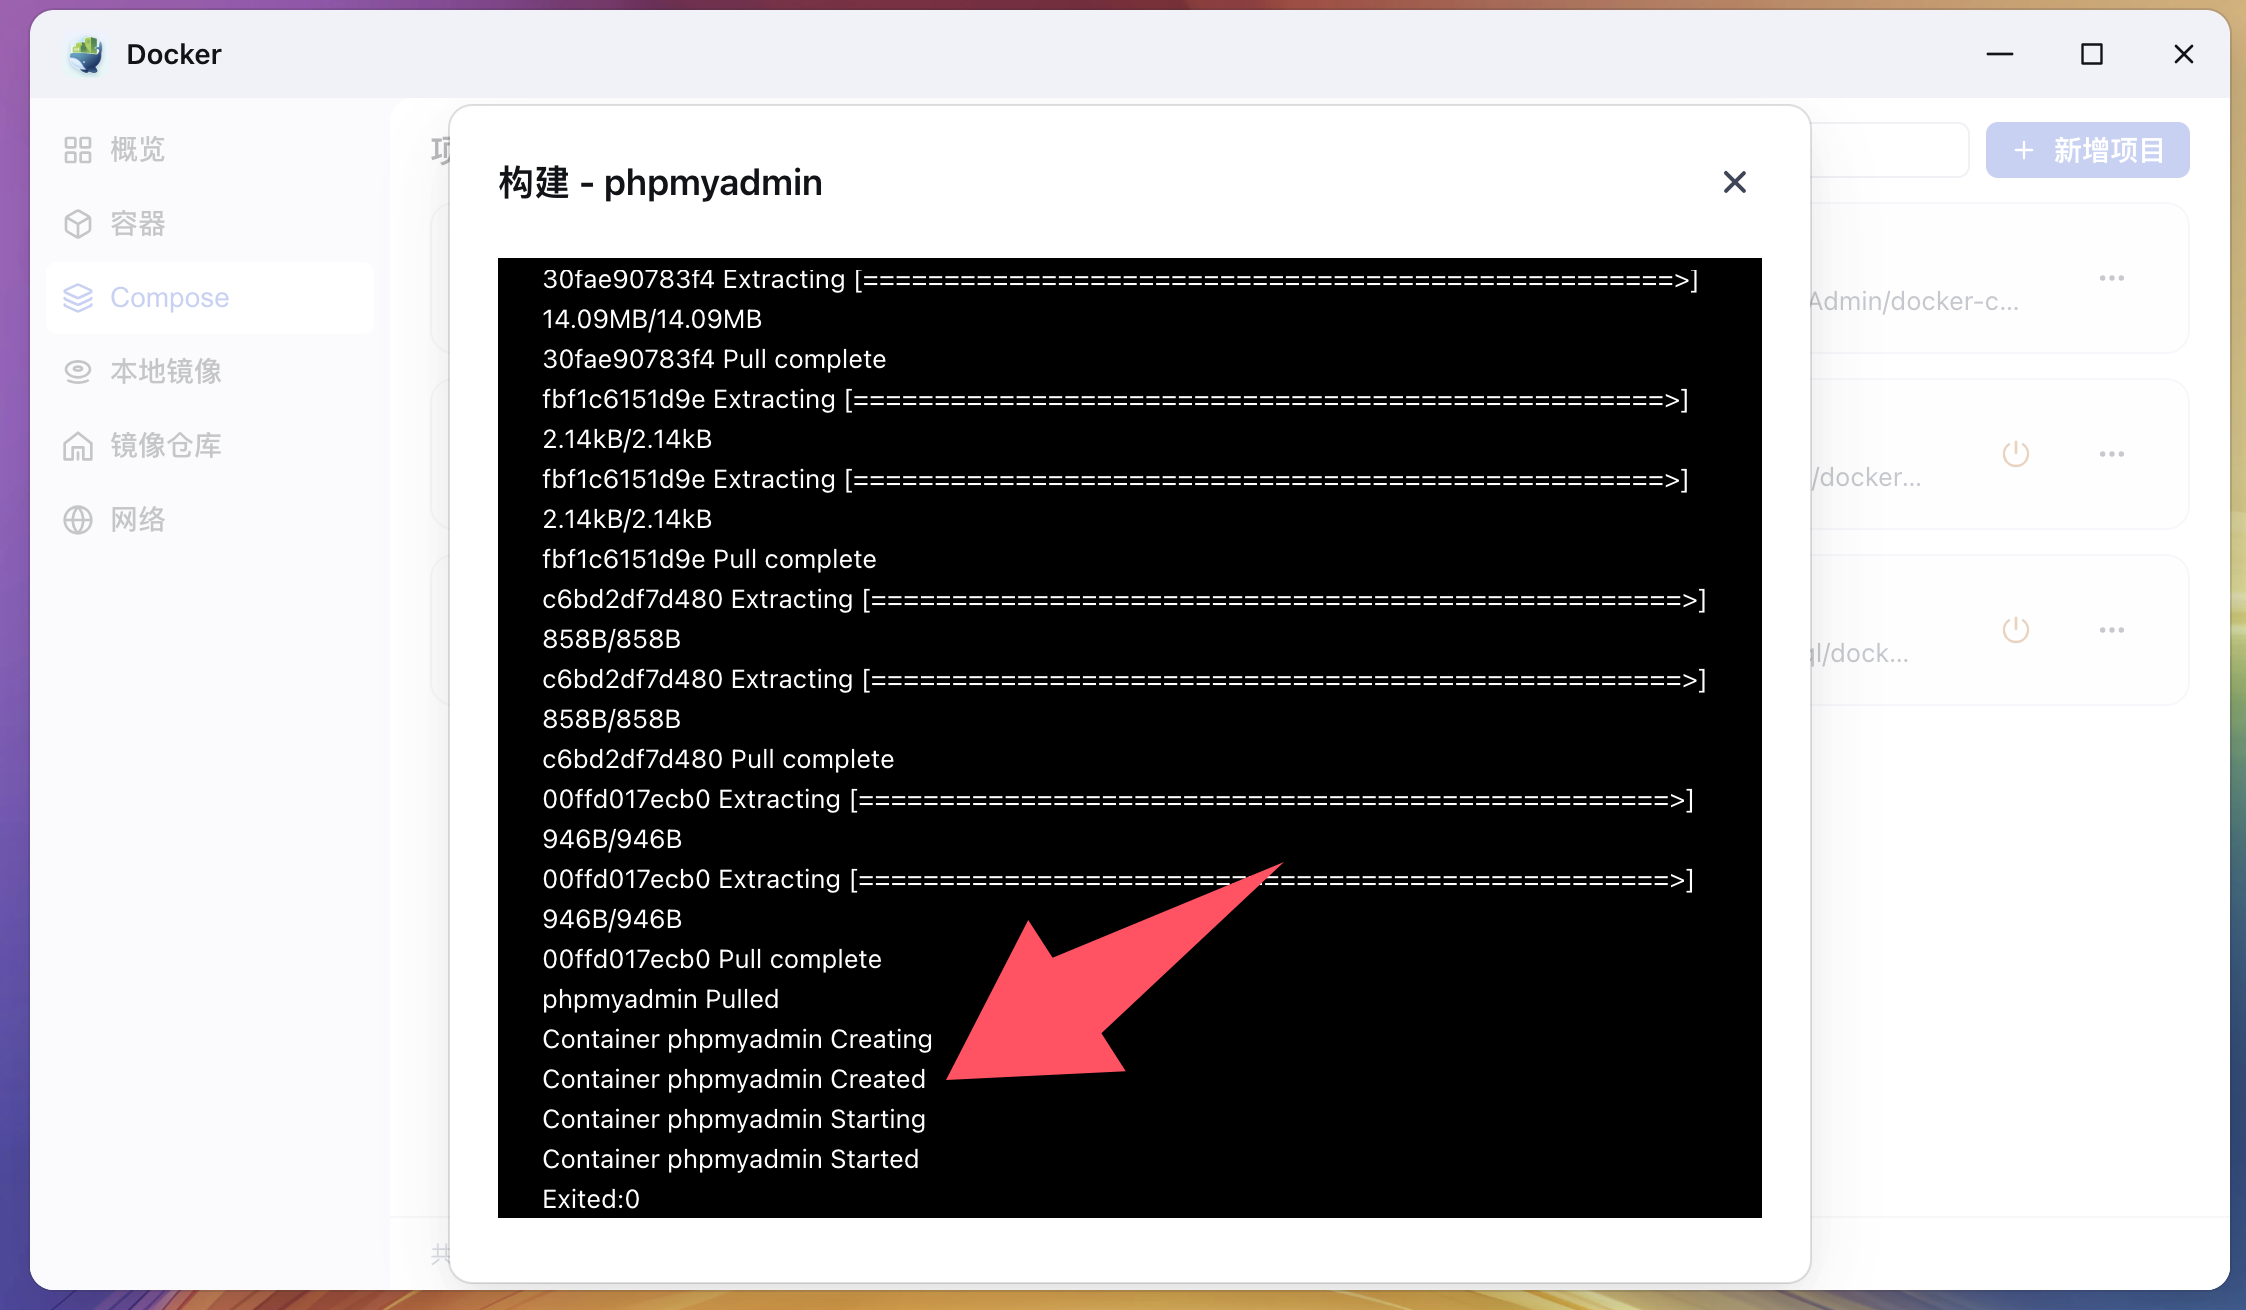Click the project search input field
Viewport: 2246px width, 1310px height.
[x=1888, y=150]
